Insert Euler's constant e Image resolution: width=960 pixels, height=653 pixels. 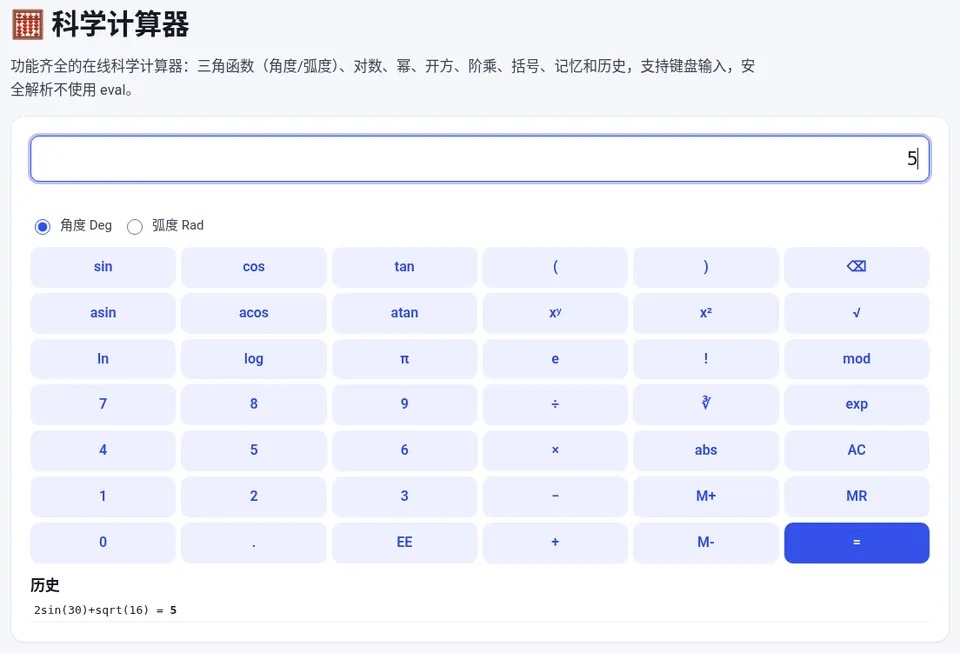click(555, 359)
